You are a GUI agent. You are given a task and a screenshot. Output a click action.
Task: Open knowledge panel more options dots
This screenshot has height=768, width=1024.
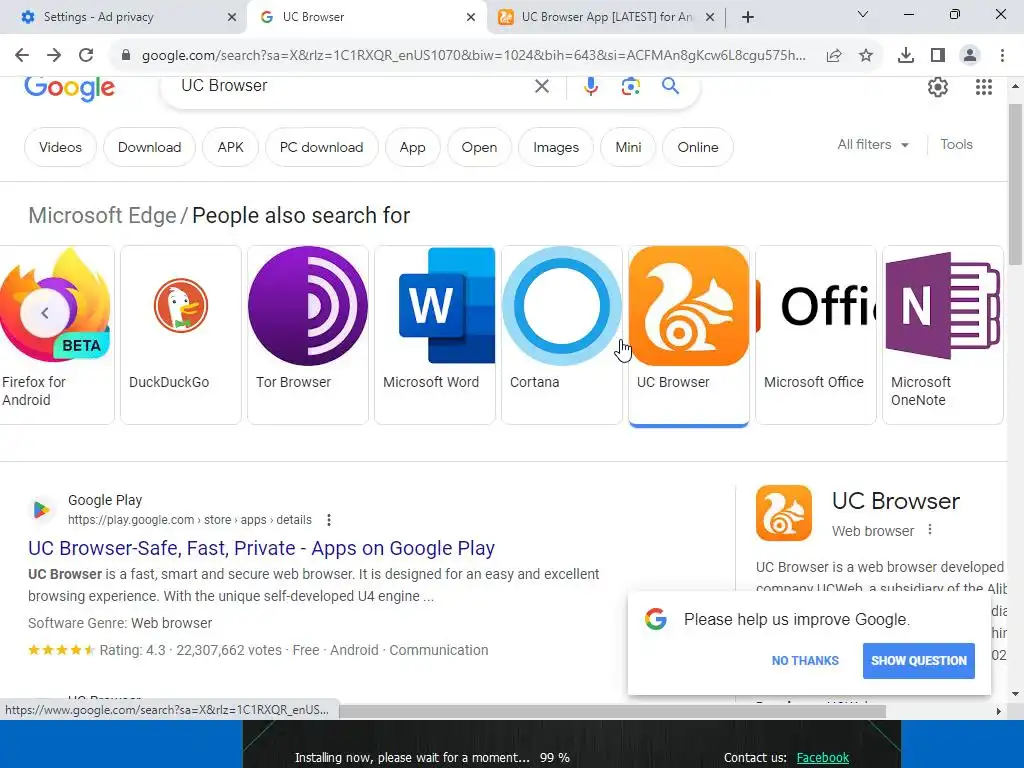point(930,530)
